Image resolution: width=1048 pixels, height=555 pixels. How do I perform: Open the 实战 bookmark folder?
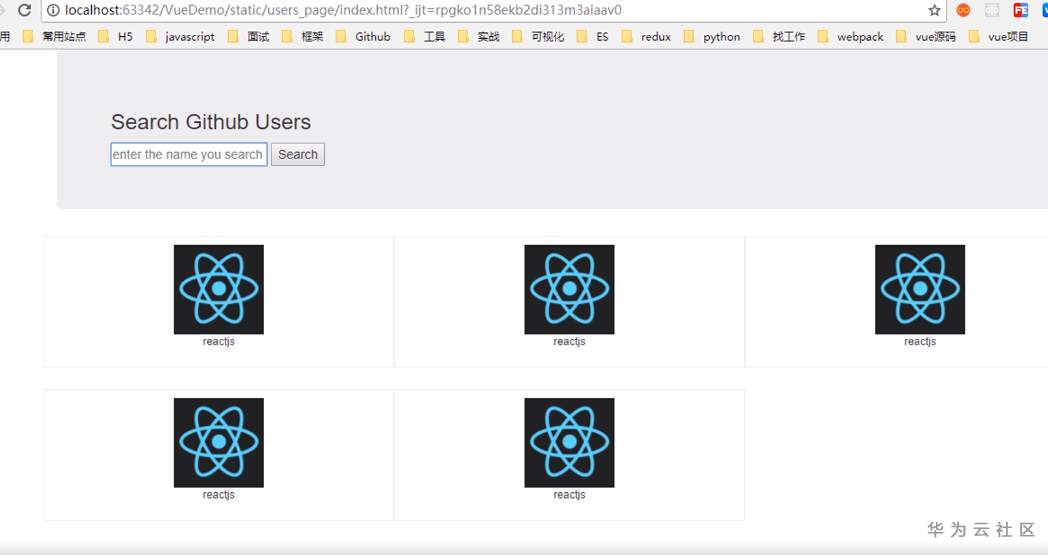tap(479, 37)
